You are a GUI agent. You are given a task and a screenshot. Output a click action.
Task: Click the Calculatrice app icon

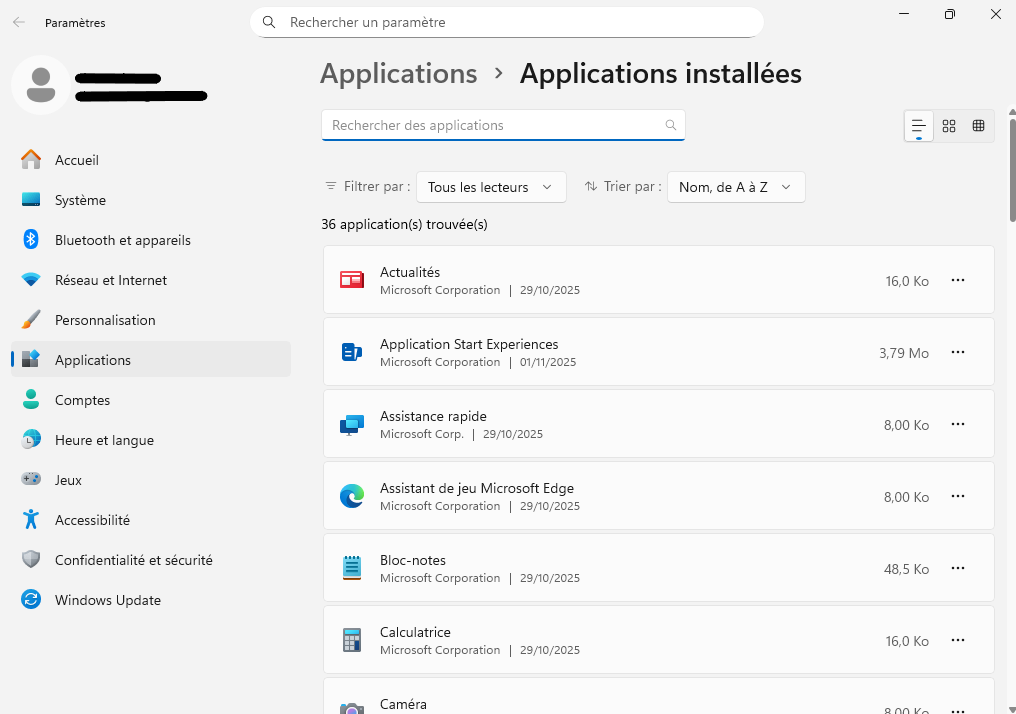click(351, 640)
